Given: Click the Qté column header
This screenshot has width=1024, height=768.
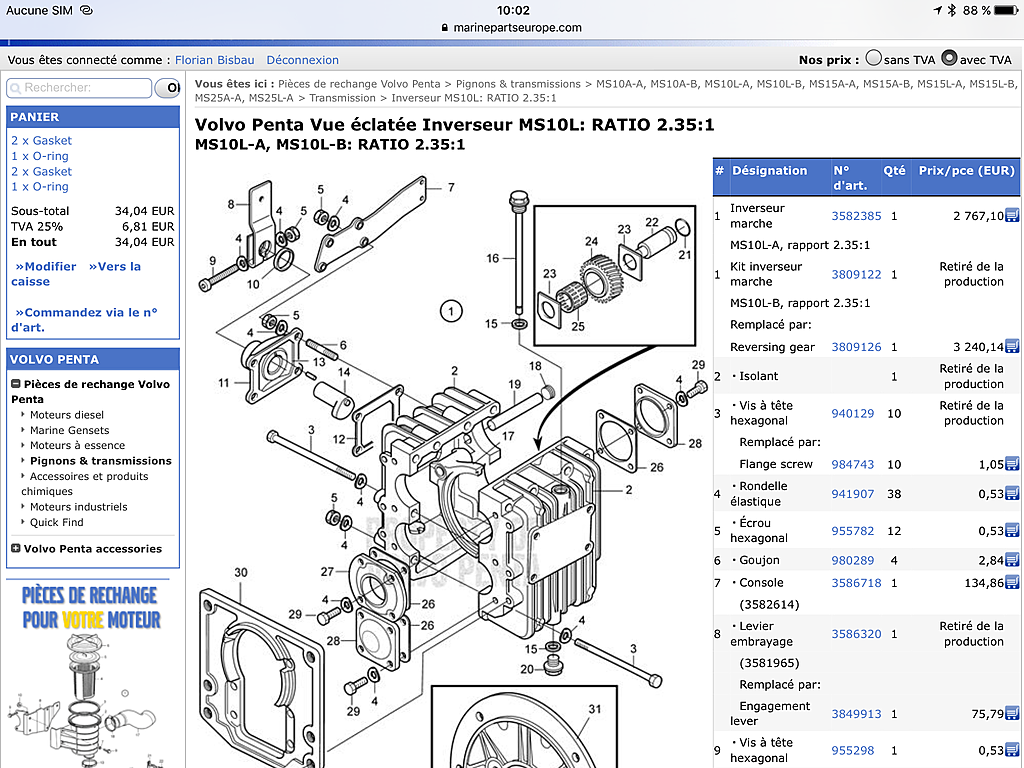Looking at the screenshot, I should click(x=894, y=170).
